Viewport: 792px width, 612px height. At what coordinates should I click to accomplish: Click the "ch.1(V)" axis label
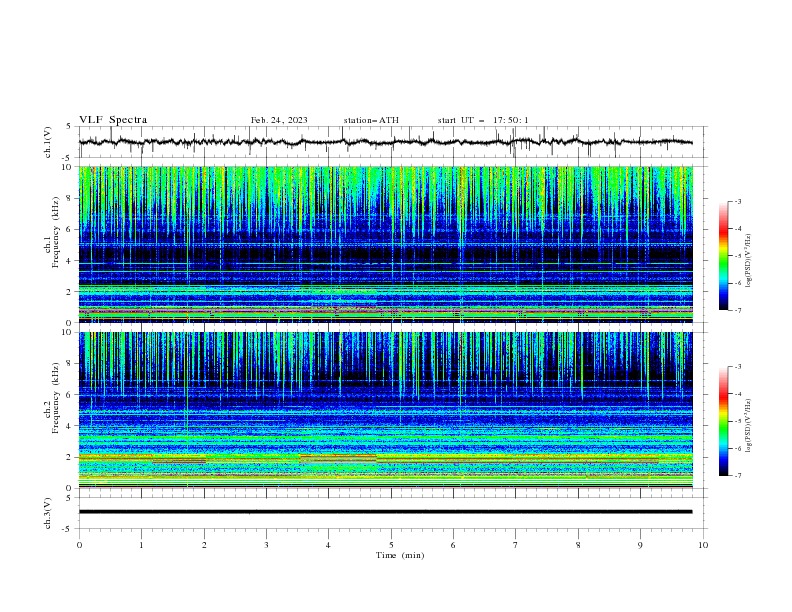click(48, 142)
